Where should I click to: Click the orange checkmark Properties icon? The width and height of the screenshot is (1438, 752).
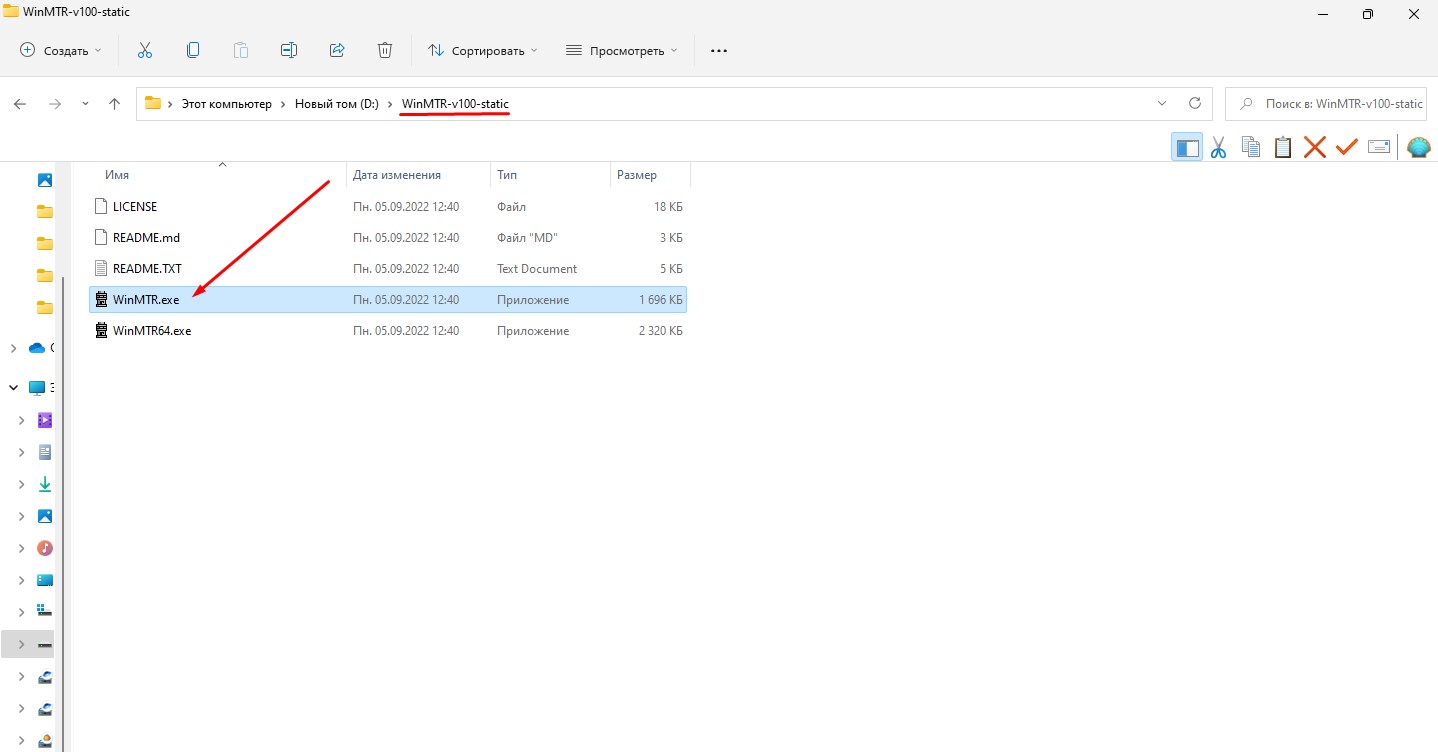[x=1347, y=148]
